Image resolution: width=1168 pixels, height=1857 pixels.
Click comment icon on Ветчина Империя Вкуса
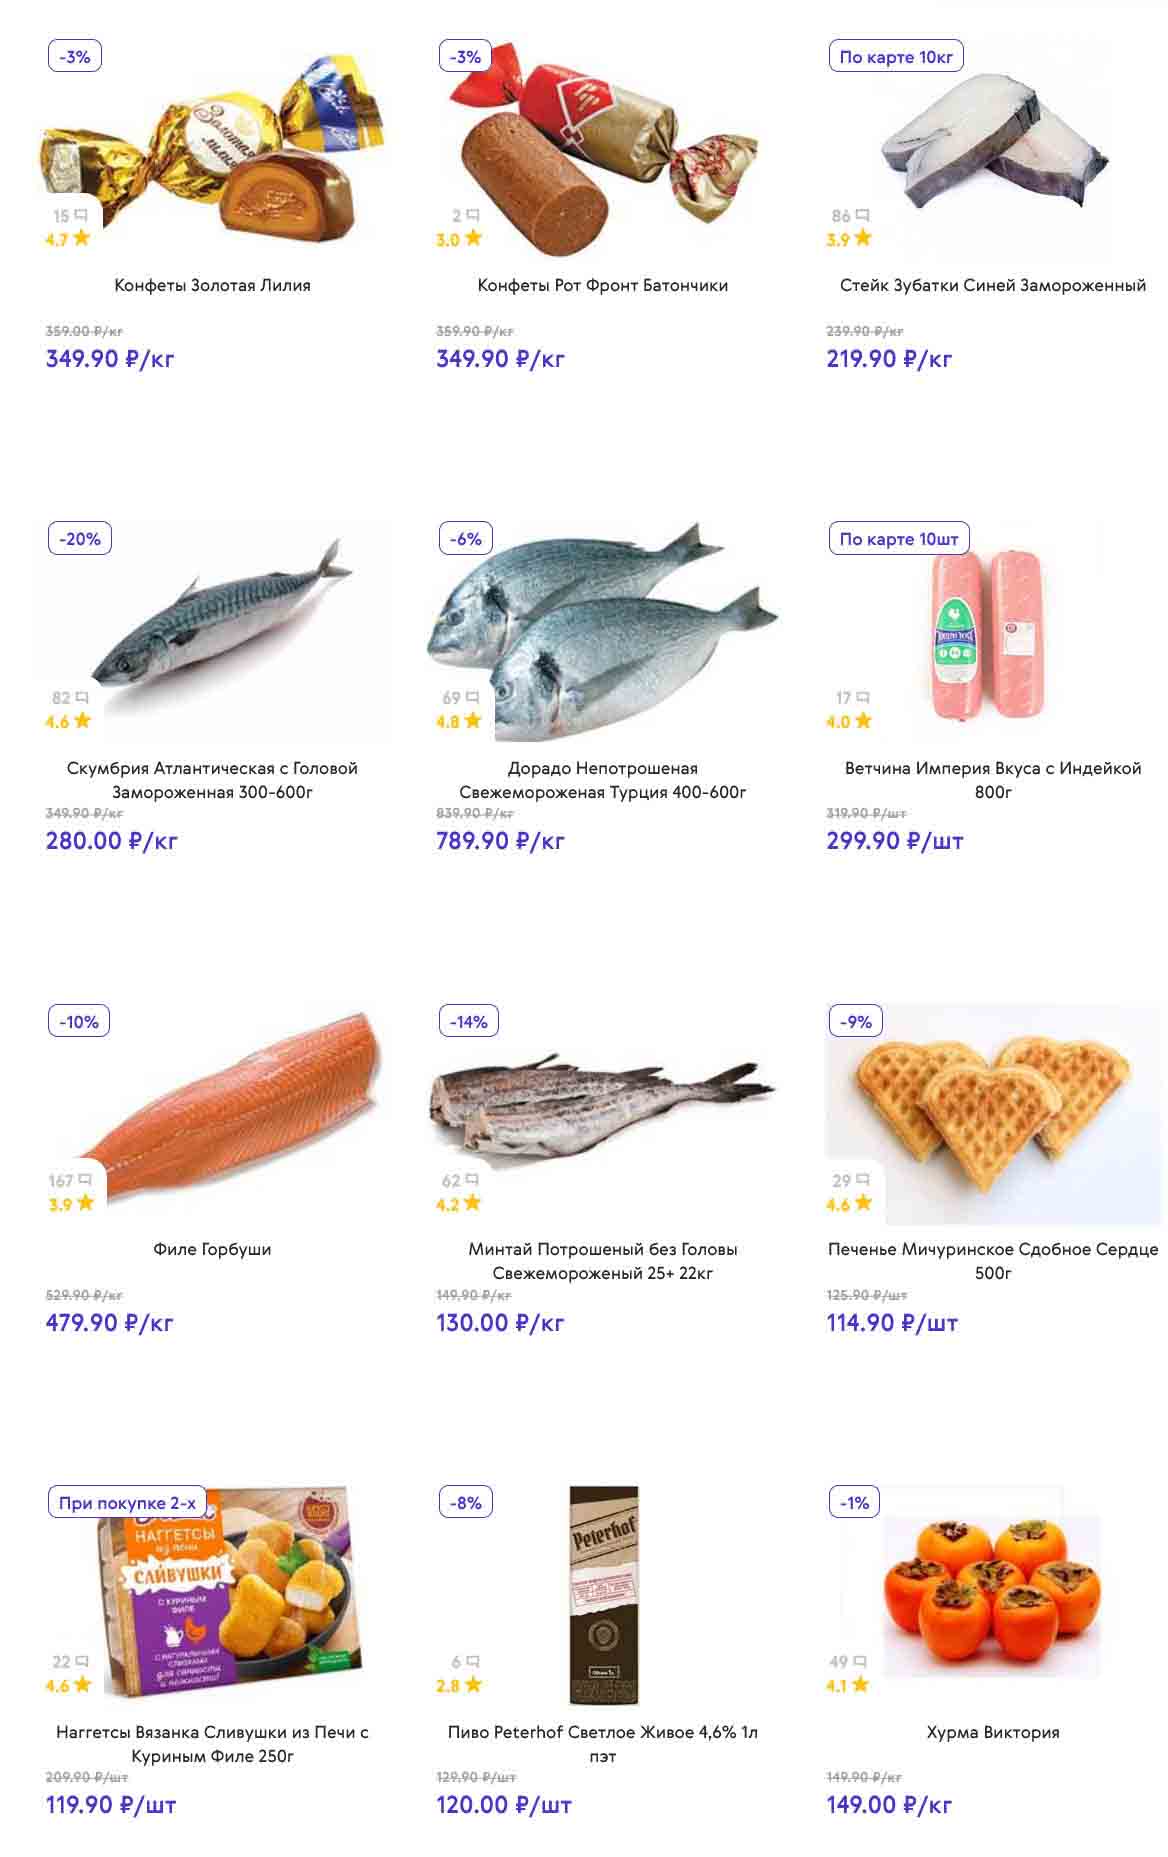click(x=862, y=697)
